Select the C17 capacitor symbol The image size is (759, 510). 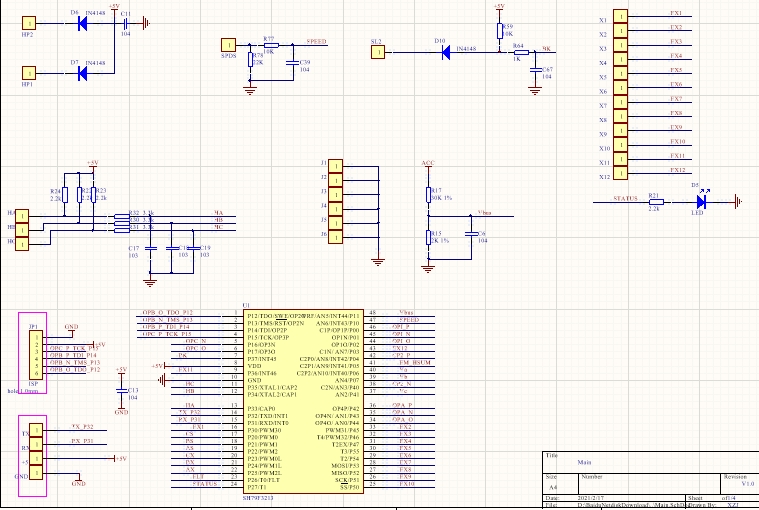click(151, 248)
